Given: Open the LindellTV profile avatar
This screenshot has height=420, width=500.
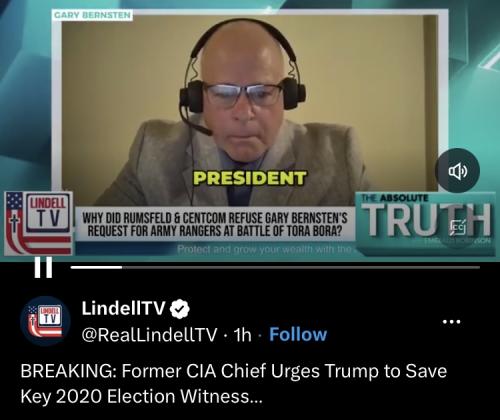Looking at the screenshot, I should (45, 321).
